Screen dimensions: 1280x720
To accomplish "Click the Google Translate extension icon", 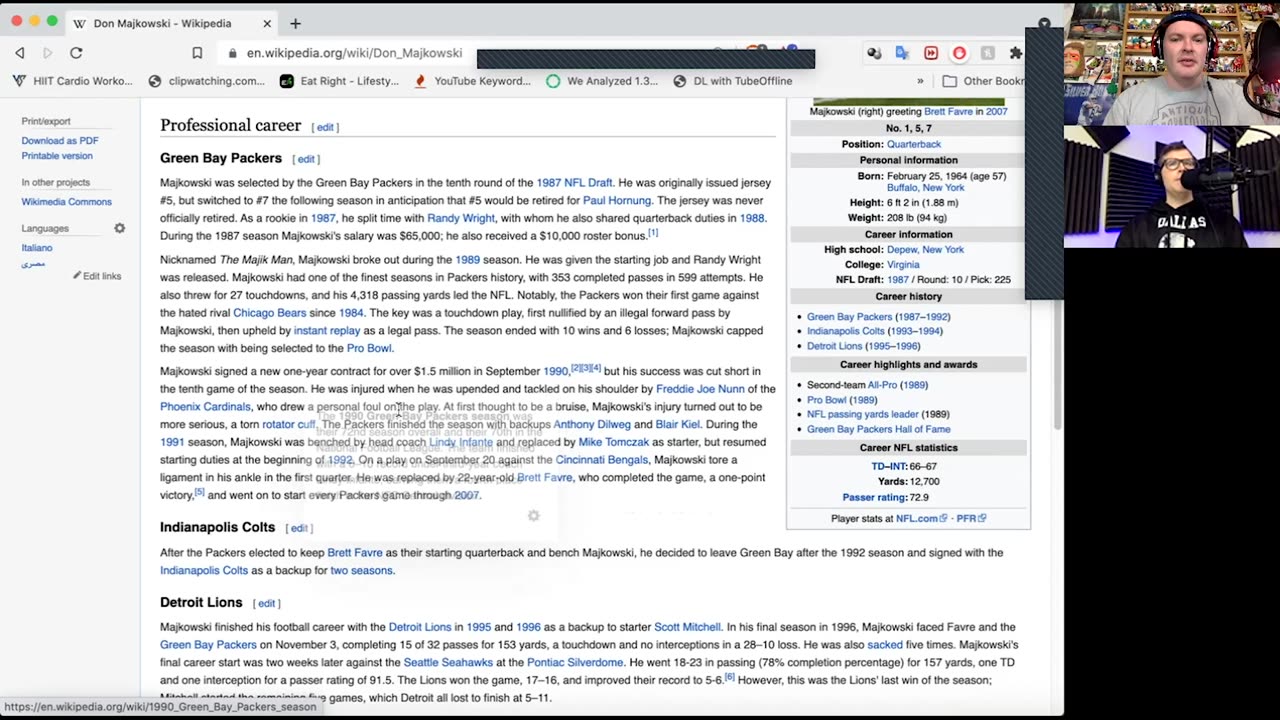I will click(x=902, y=53).
